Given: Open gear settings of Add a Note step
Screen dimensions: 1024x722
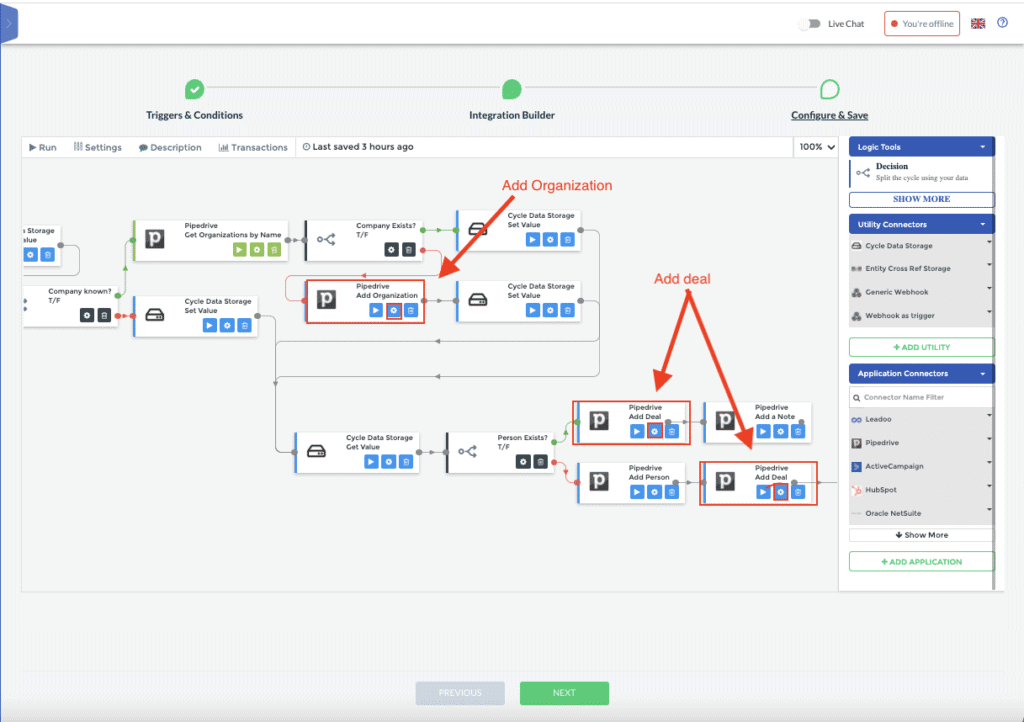Looking at the screenshot, I should coord(780,431).
